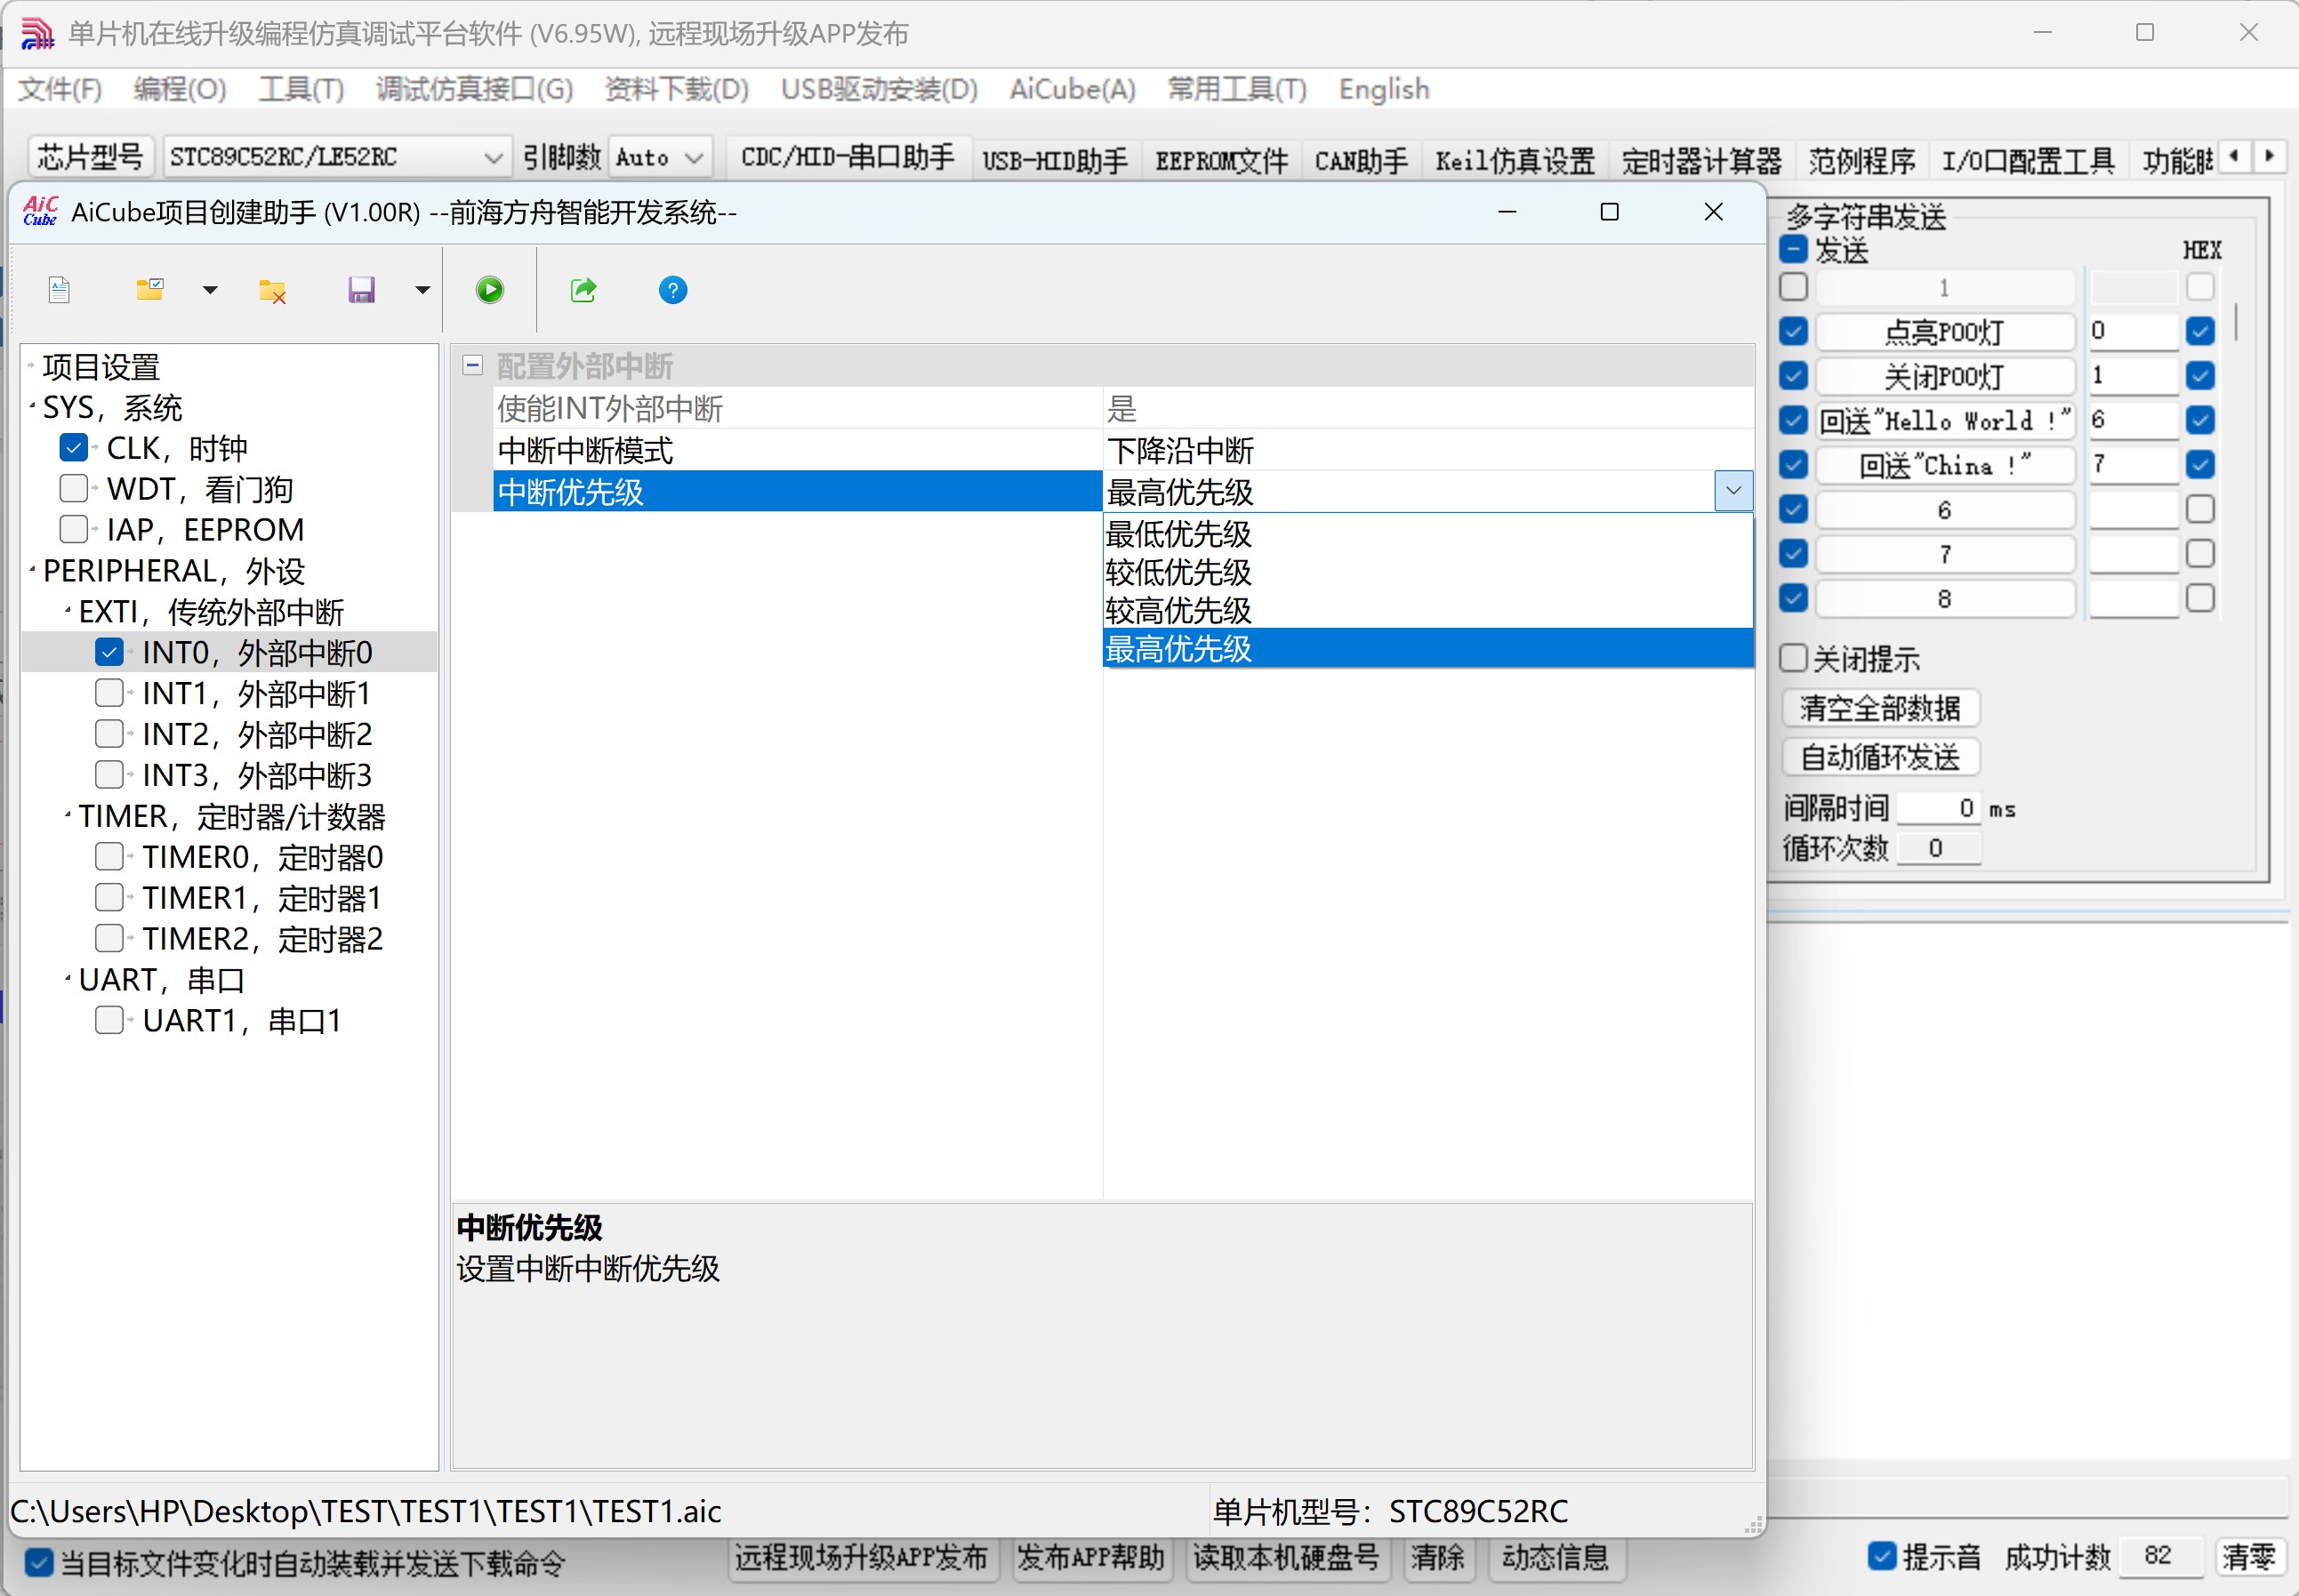Switch language via English menu
Image resolution: width=2299 pixels, height=1596 pixels.
1384,89
